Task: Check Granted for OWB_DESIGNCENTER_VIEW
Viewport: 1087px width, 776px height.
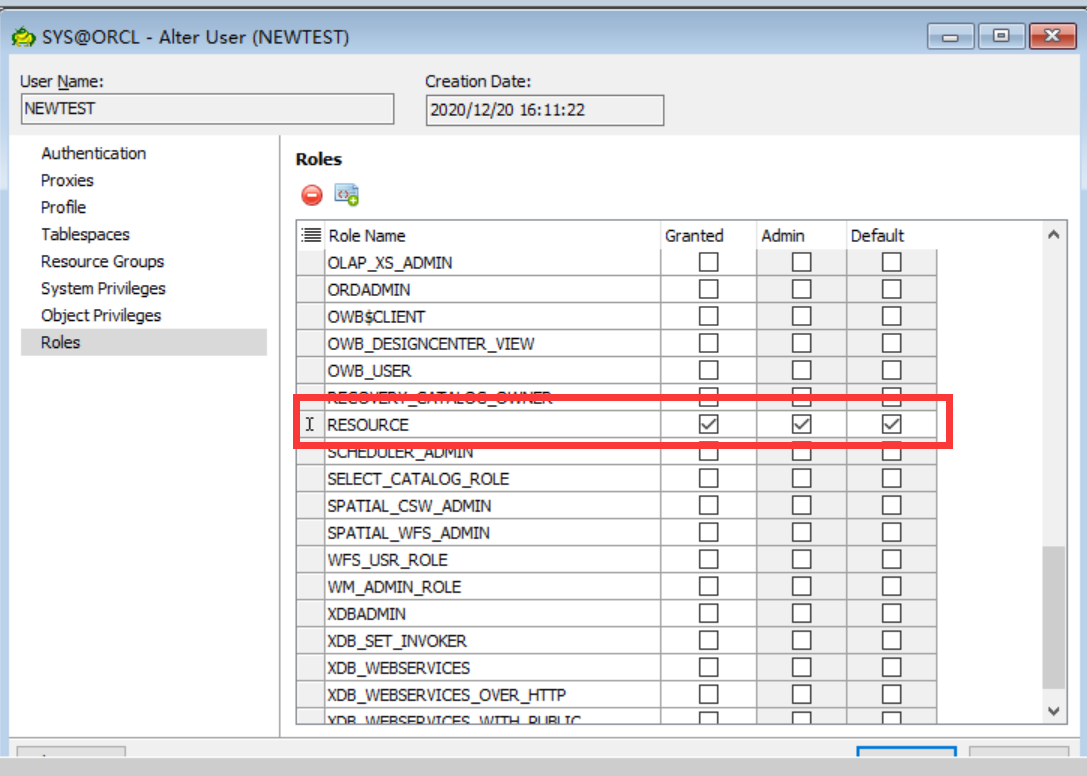Action: pos(708,343)
